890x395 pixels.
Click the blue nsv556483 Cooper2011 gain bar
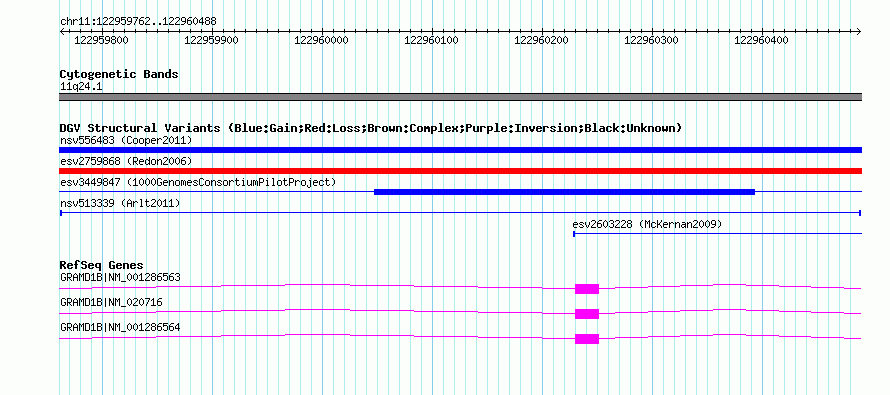coord(460,150)
